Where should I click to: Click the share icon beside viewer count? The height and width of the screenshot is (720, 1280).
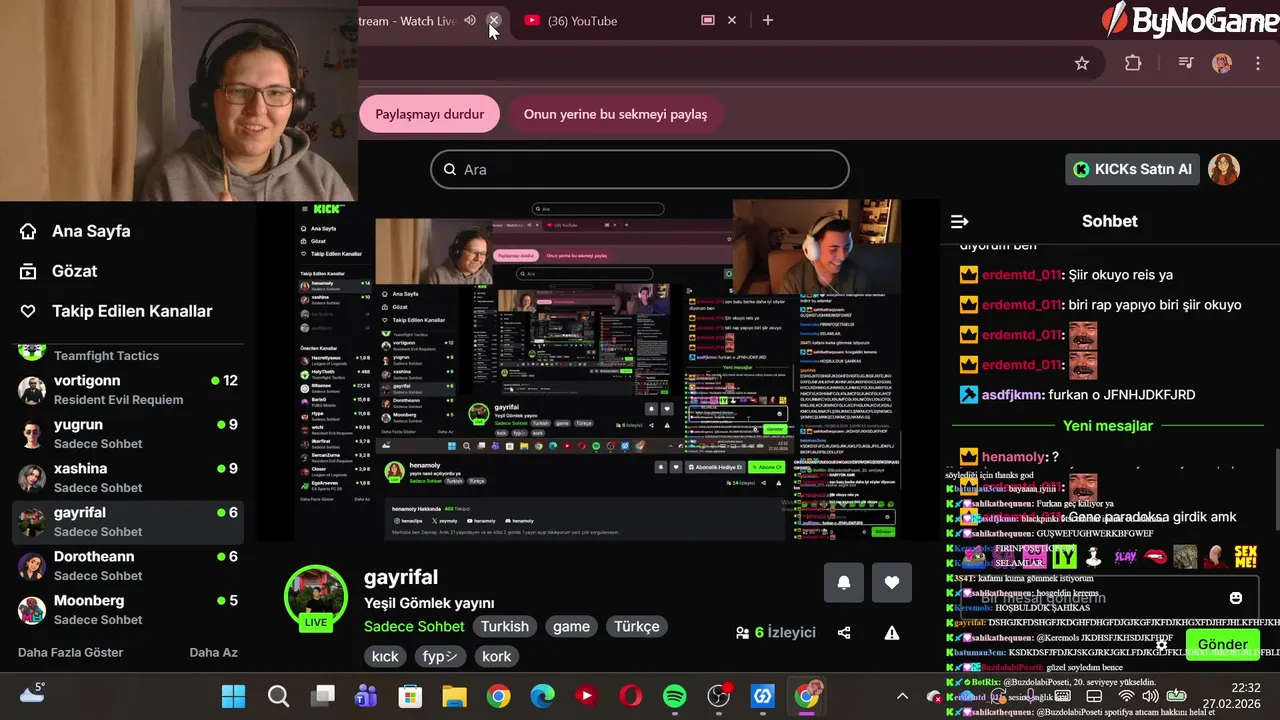point(844,633)
